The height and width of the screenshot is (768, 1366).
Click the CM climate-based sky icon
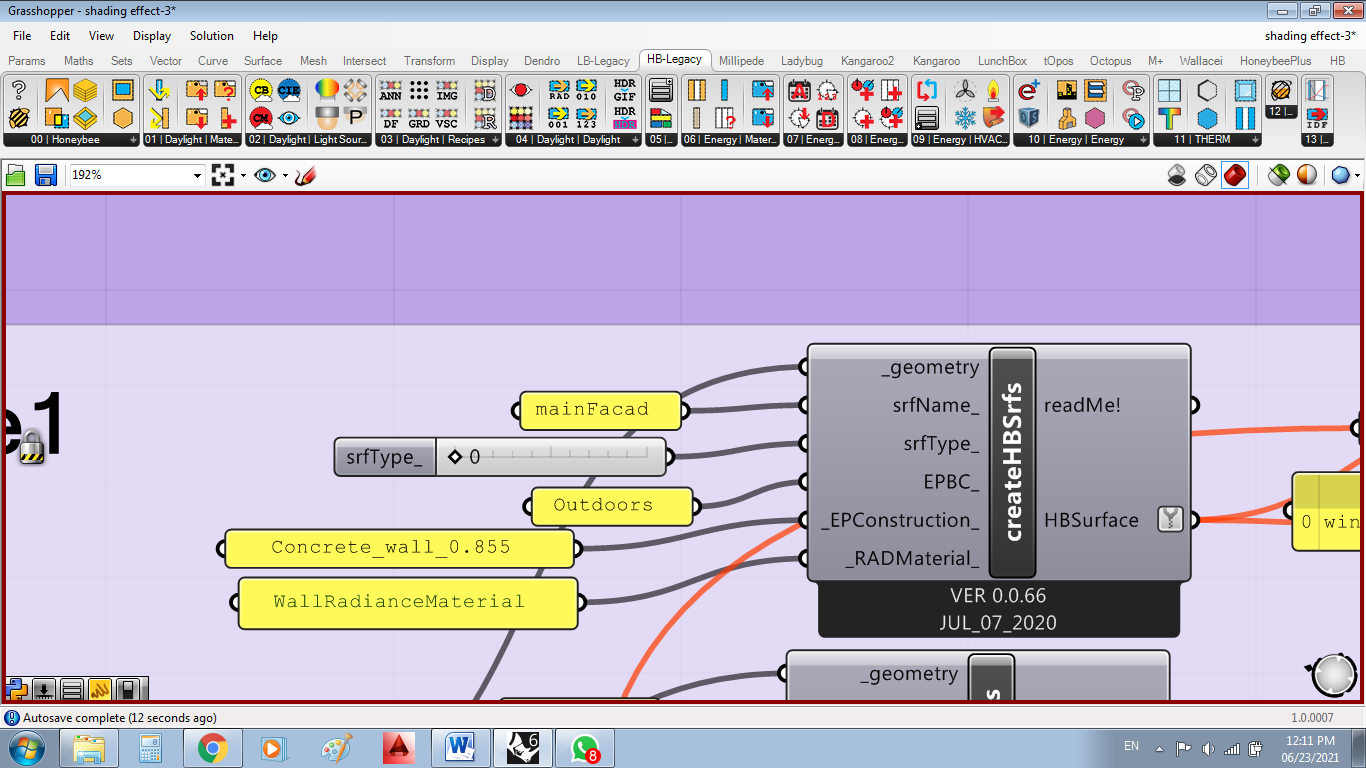tap(261, 117)
